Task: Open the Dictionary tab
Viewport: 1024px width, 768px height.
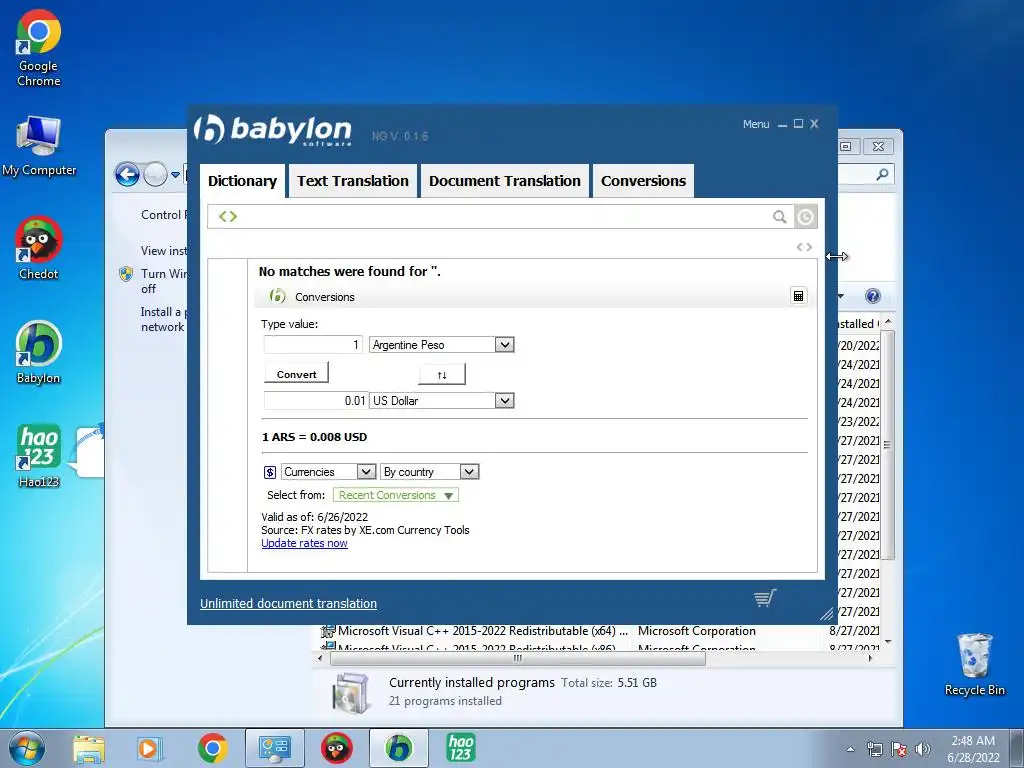Action: tap(242, 181)
